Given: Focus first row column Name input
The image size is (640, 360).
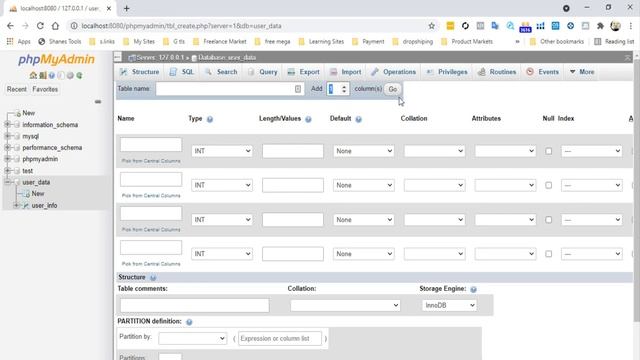Looking at the screenshot, I should (151, 144).
